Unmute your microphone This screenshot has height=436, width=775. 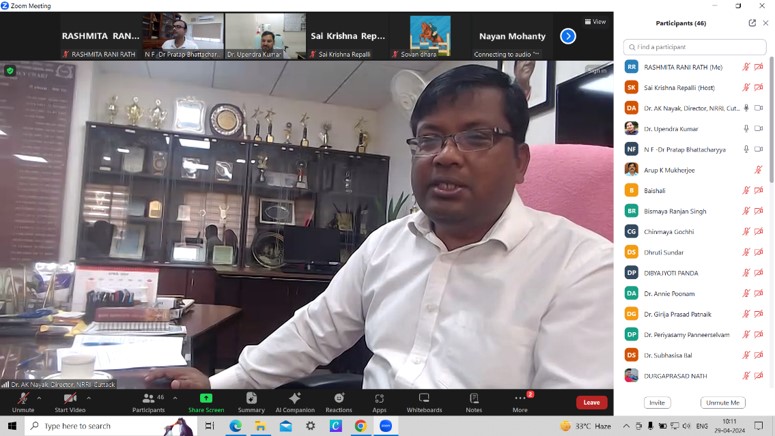click(x=22, y=401)
